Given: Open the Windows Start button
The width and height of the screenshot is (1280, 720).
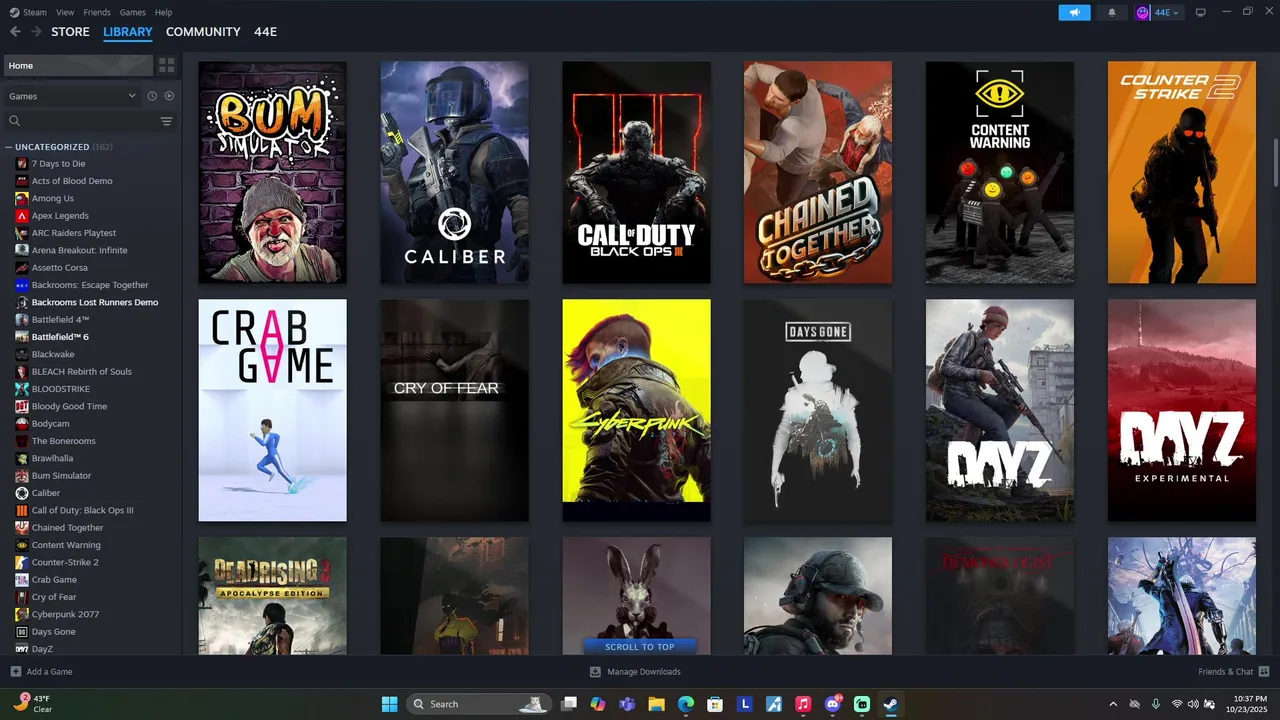Looking at the screenshot, I should click(389, 704).
